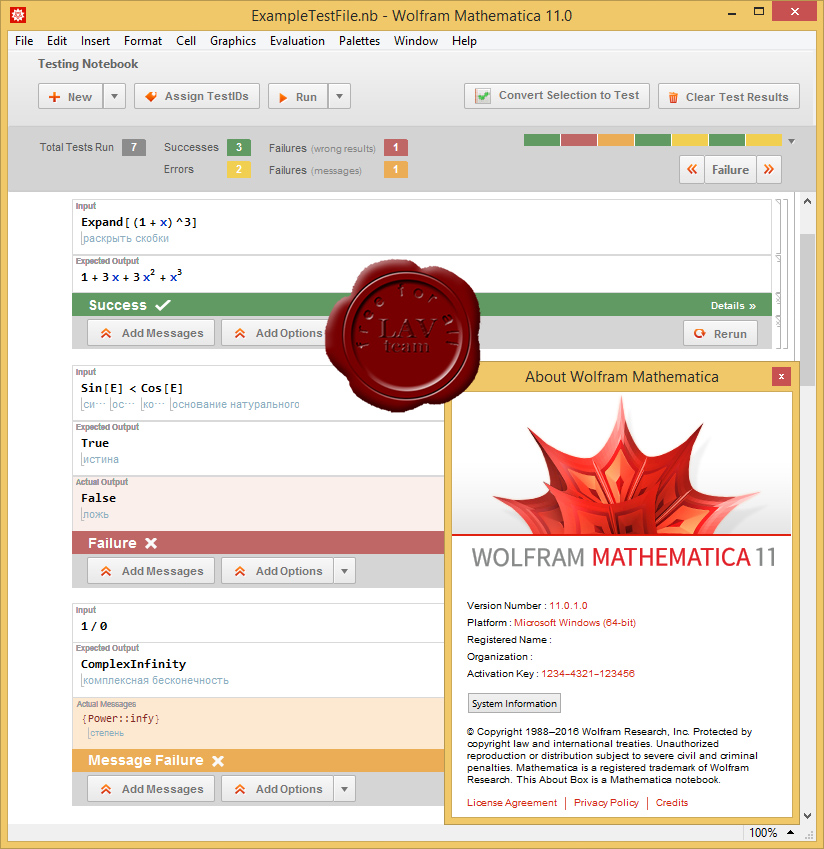Open options dropdown for Sin[E] test
The height and width of the screenshot is (849, 824).
344,571
